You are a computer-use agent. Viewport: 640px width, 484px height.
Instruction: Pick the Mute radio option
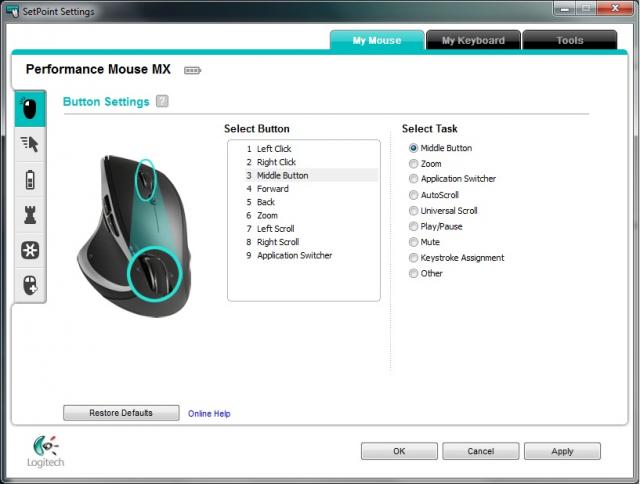click(413, 242)
